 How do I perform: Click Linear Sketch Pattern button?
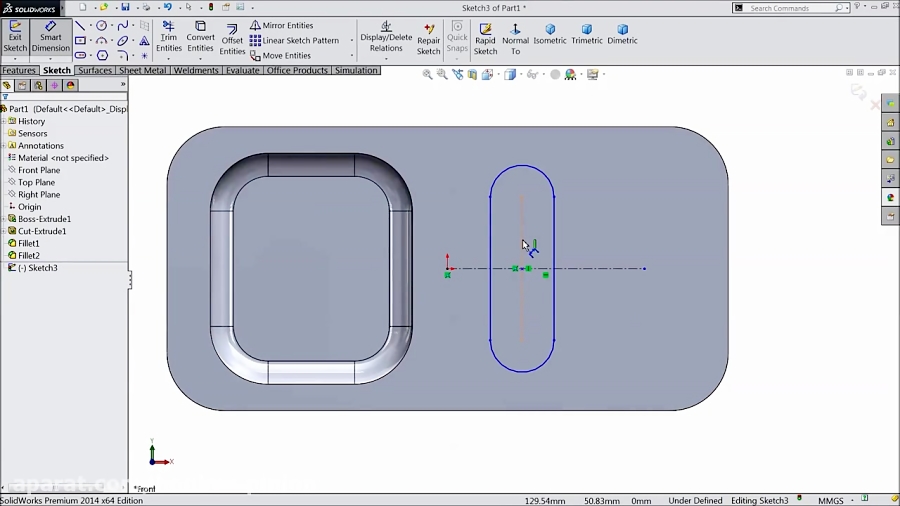click(x=294, y=41)
